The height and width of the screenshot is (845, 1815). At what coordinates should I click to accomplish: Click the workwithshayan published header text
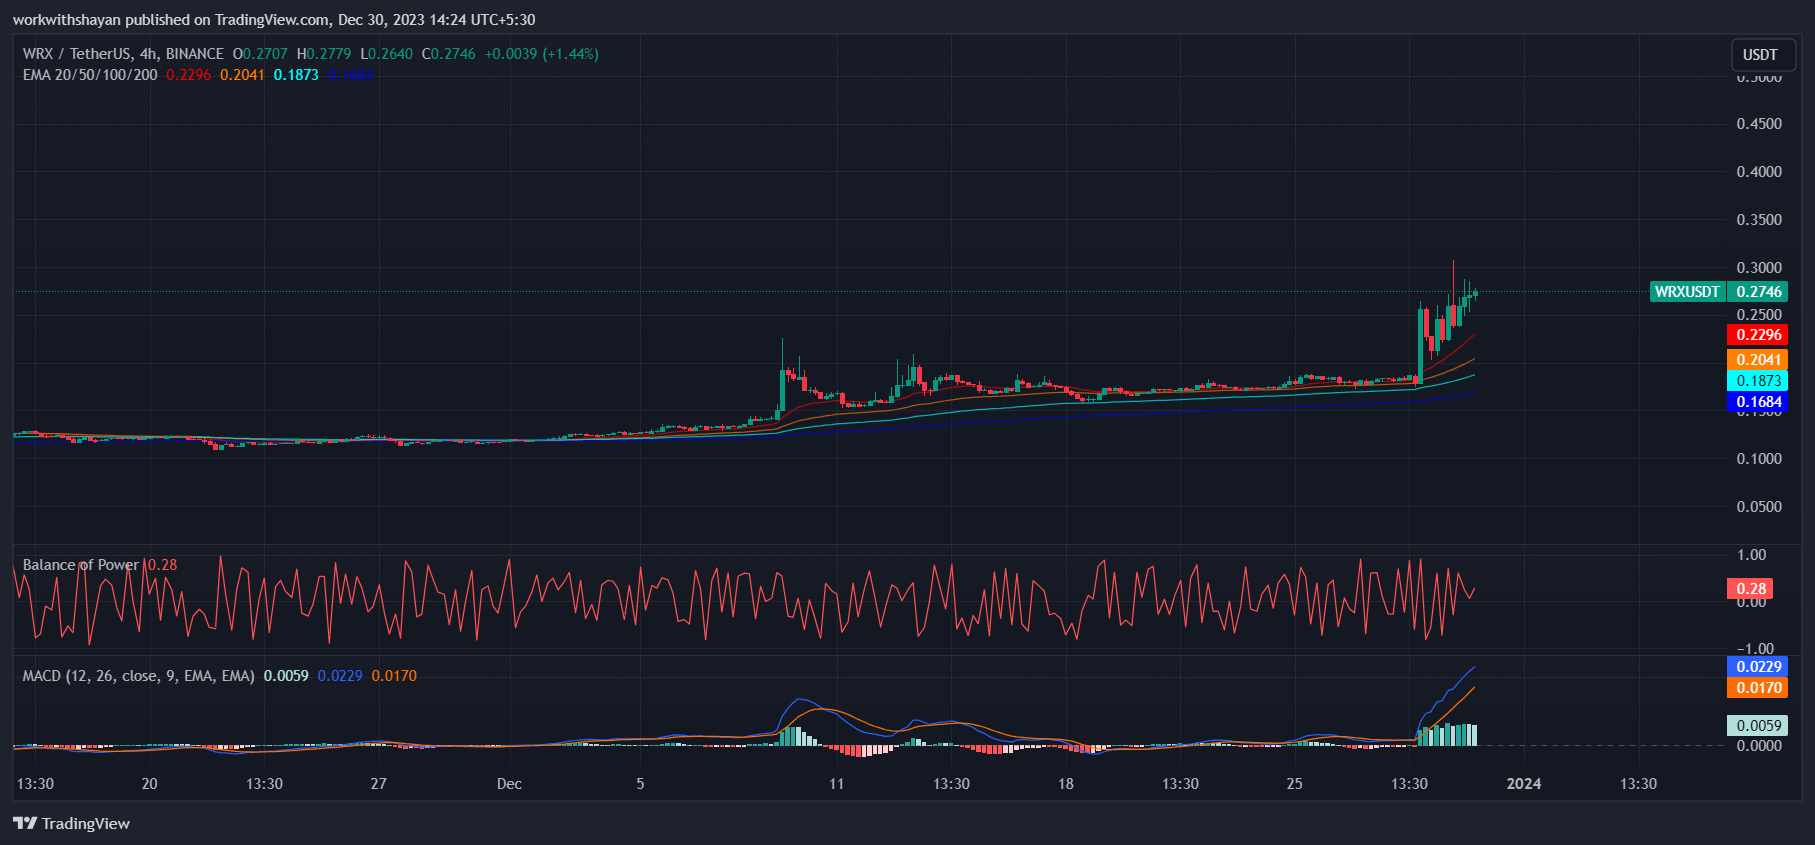tap(273, 20)
